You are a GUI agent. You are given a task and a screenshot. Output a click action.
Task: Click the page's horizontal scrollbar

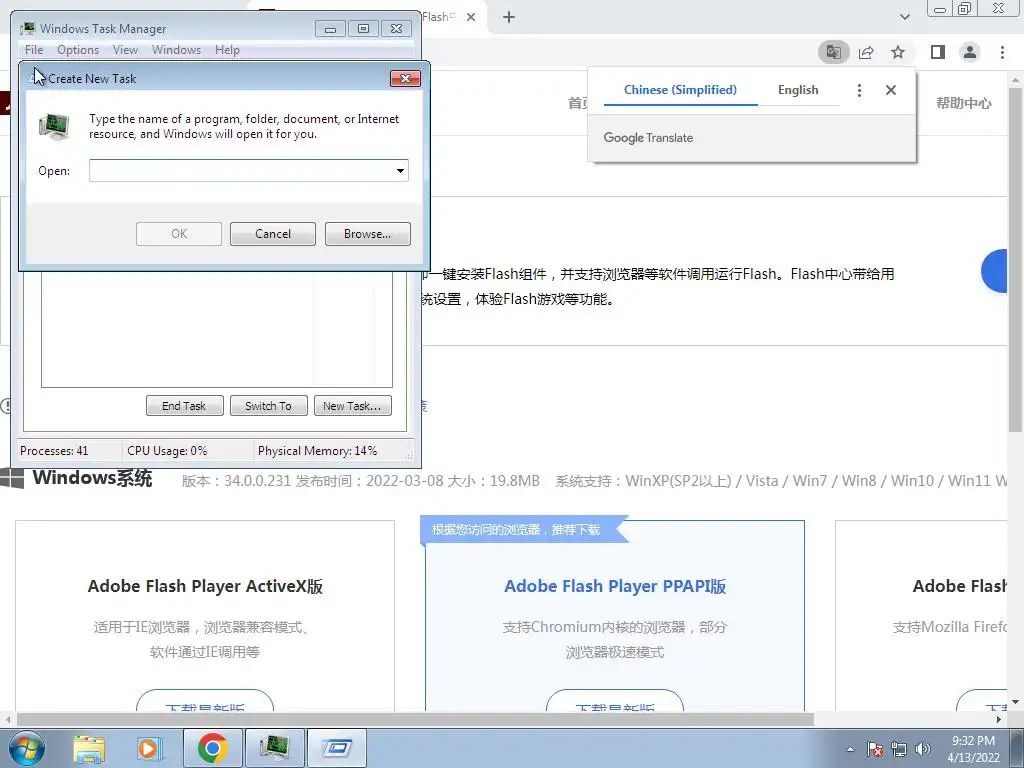(415, 719)
